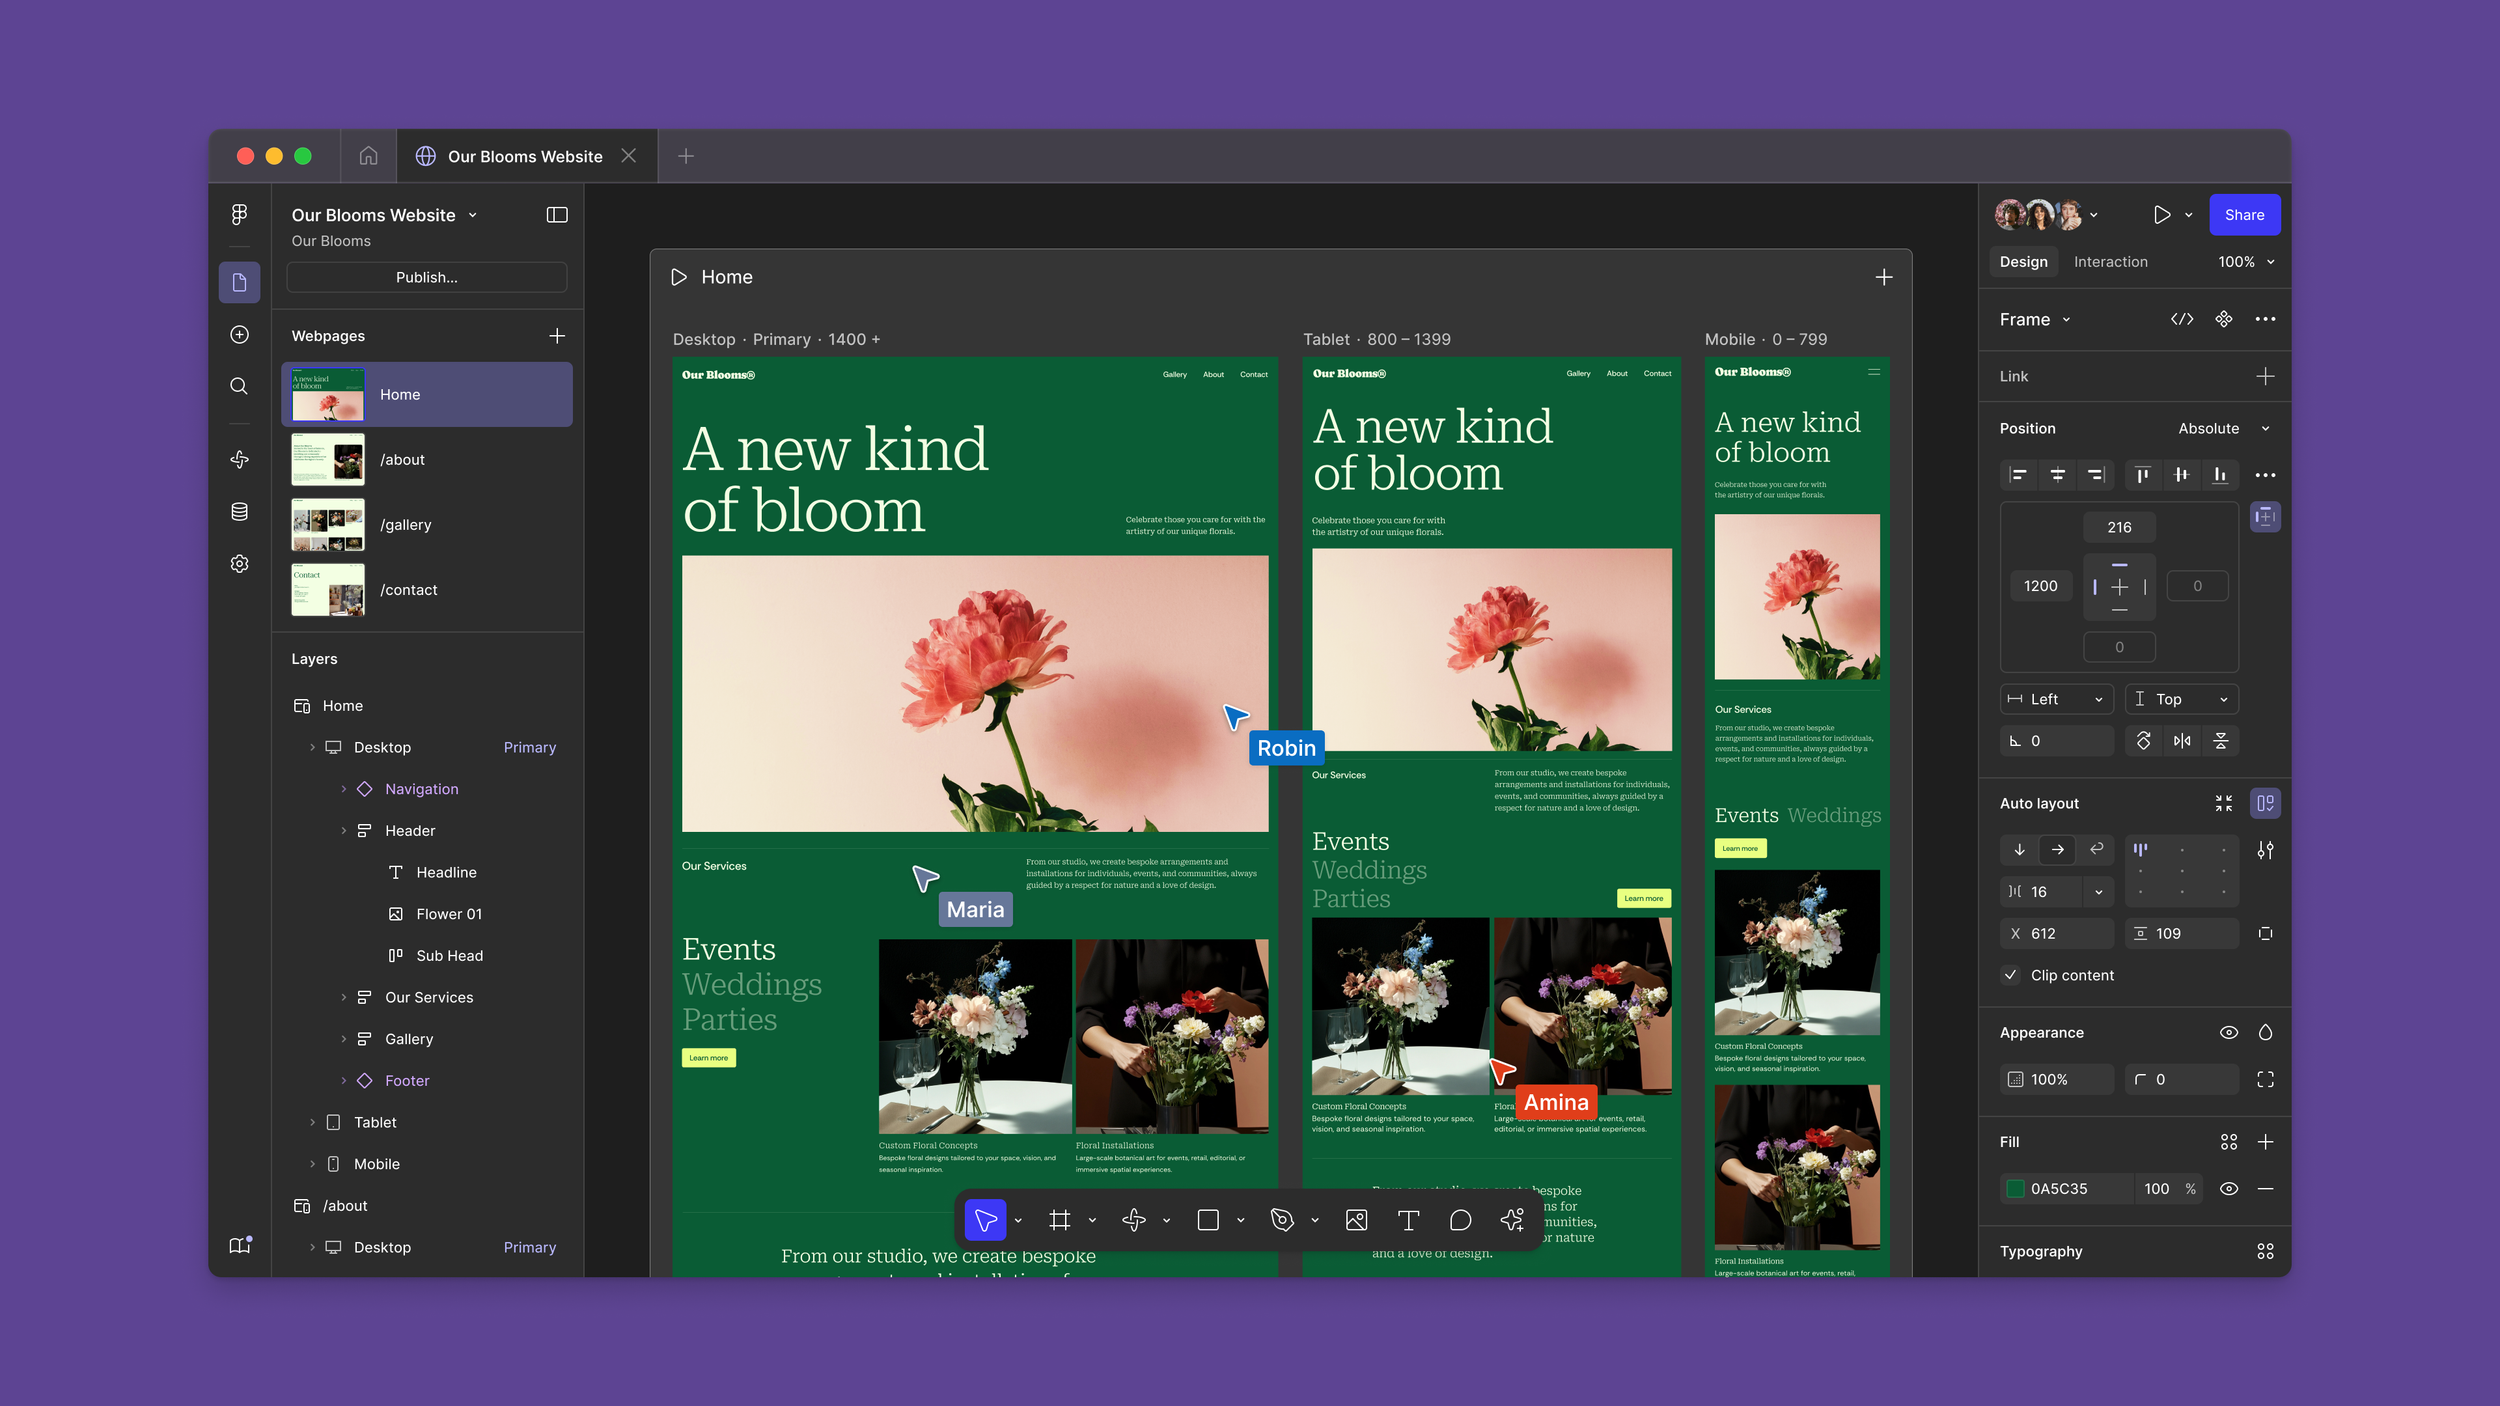The image size is (2500, 1406).
Task: Click the Publish button
Action: (x=427, y=277)
